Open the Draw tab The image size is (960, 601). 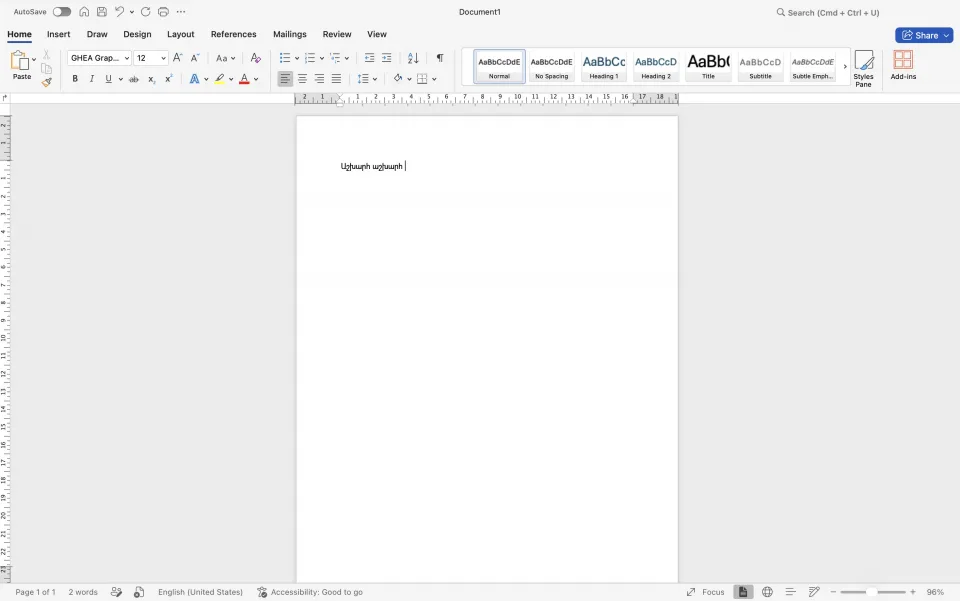97,34
